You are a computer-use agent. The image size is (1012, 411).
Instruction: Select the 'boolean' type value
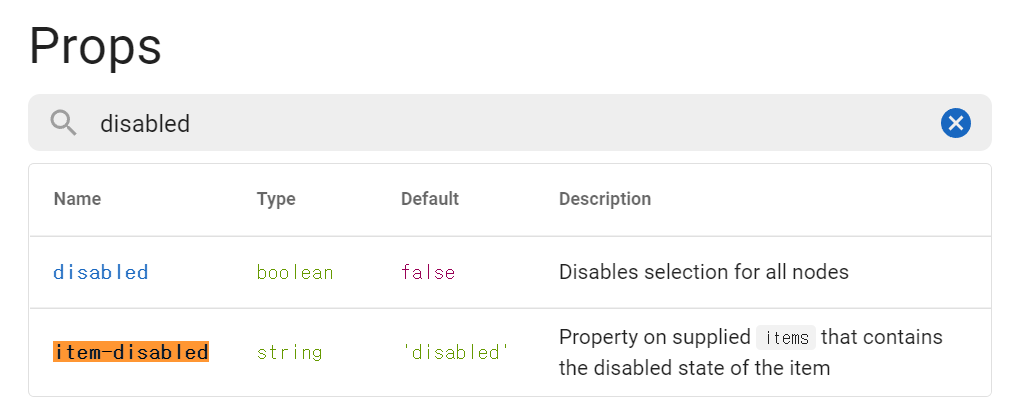[x=295, y=272]
